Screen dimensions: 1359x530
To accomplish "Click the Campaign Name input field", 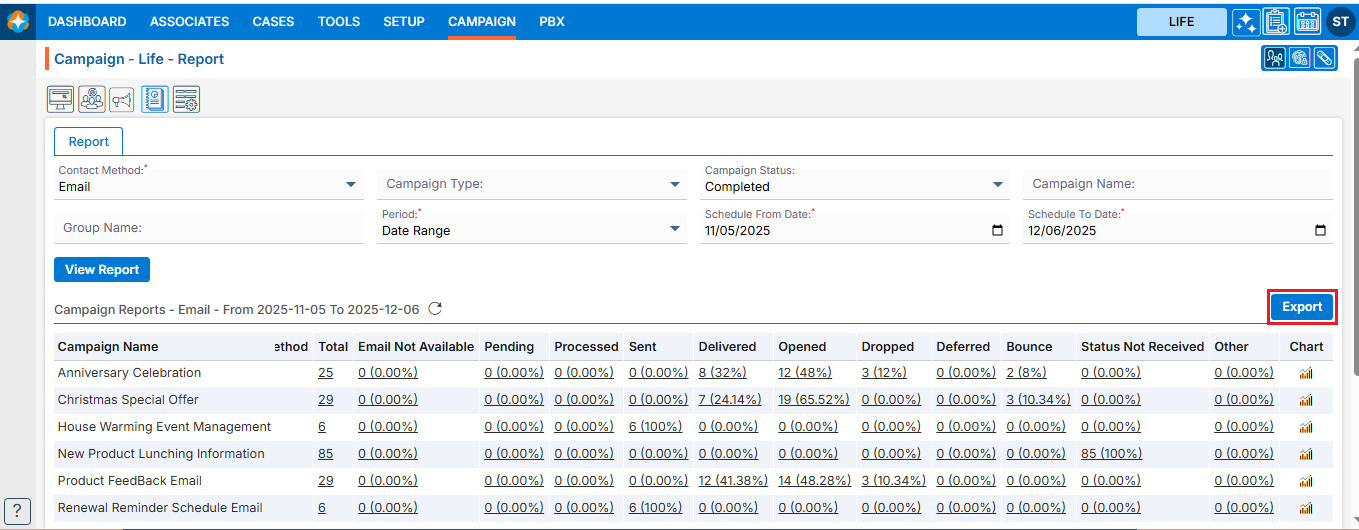I will tap(1177, 184).
